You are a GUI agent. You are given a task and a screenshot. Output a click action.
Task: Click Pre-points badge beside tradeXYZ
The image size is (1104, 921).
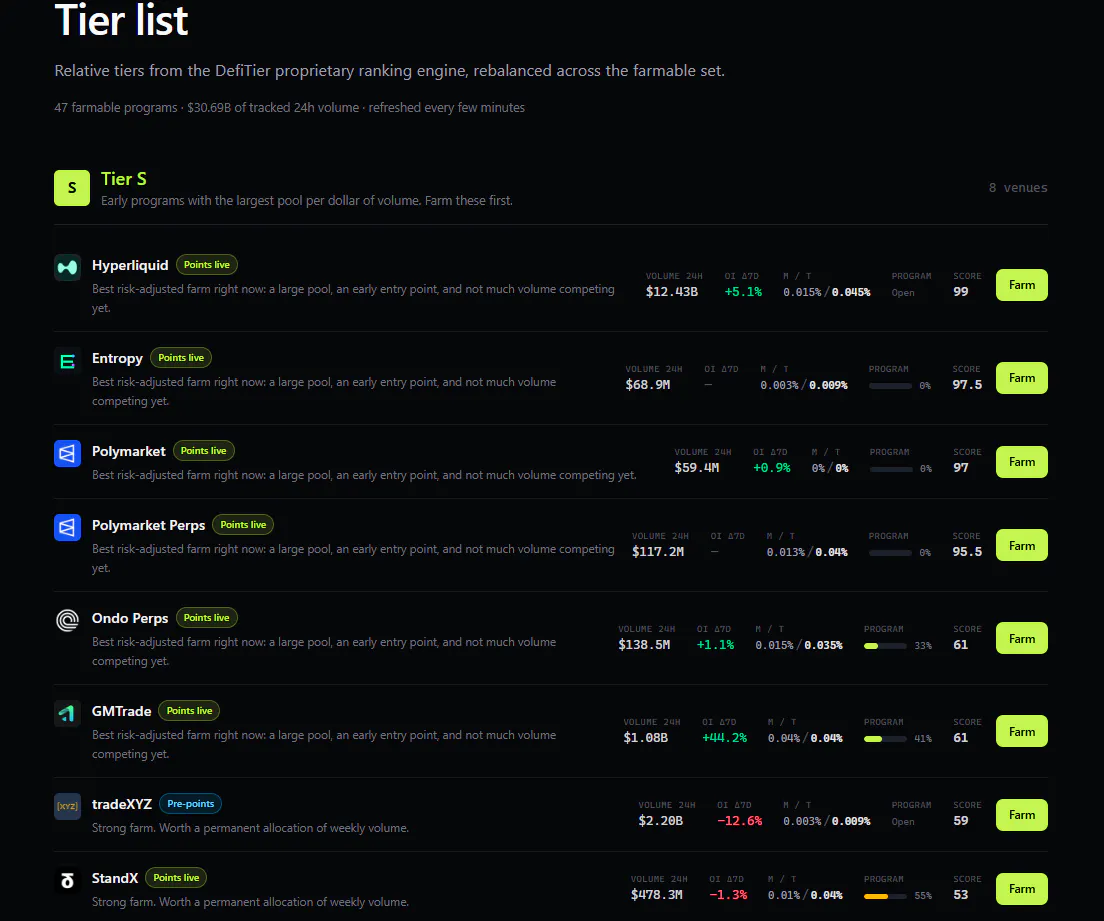coord(191,803)
